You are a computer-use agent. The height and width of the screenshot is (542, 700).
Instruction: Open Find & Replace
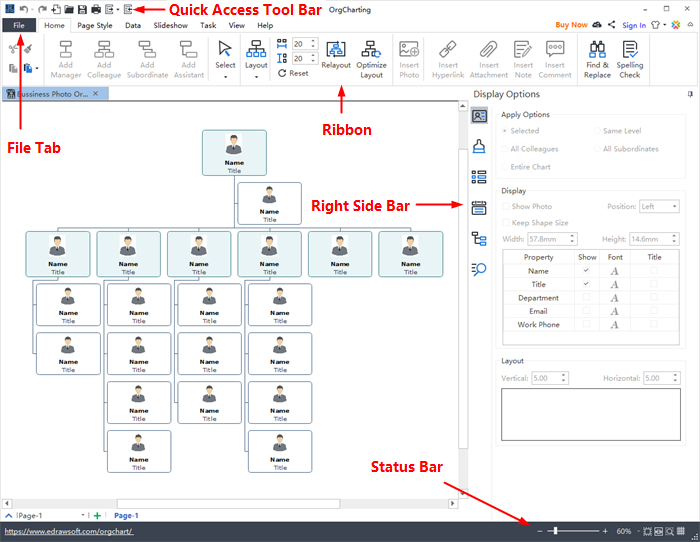click(597, 59)
